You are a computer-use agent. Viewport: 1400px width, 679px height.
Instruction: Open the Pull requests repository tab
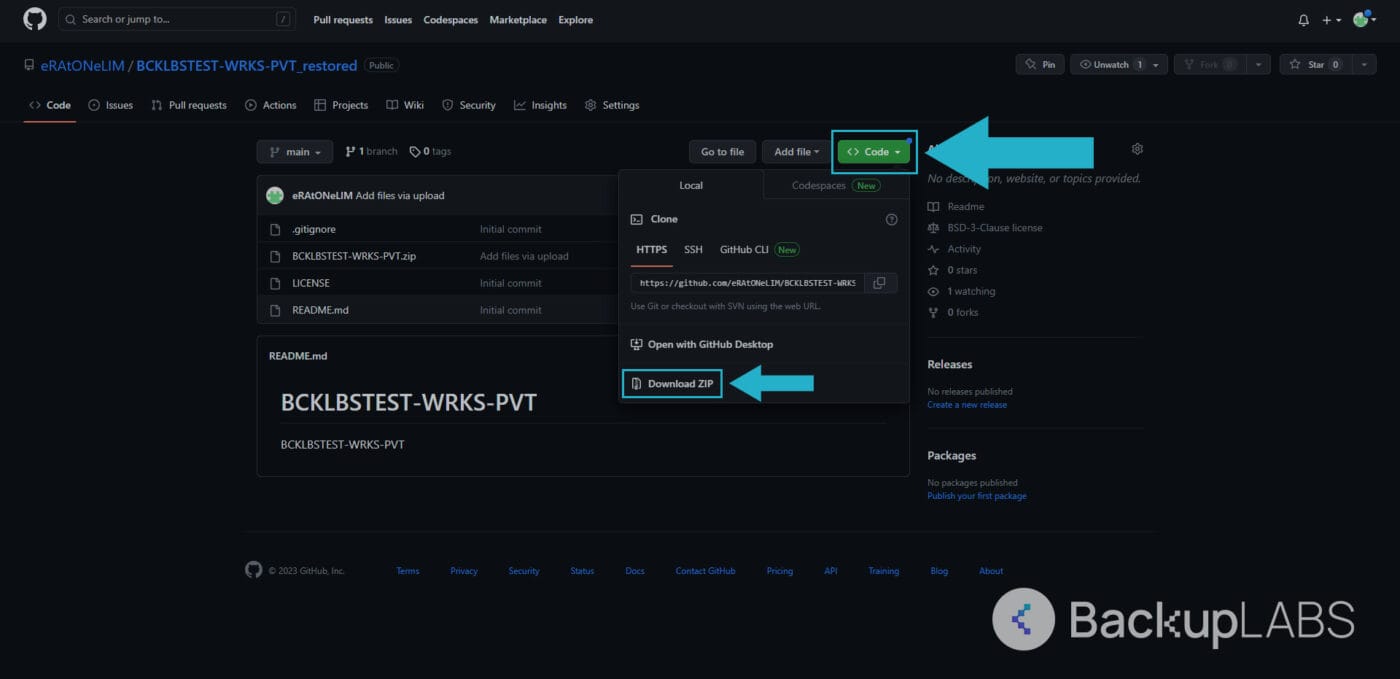pos(189,105)
